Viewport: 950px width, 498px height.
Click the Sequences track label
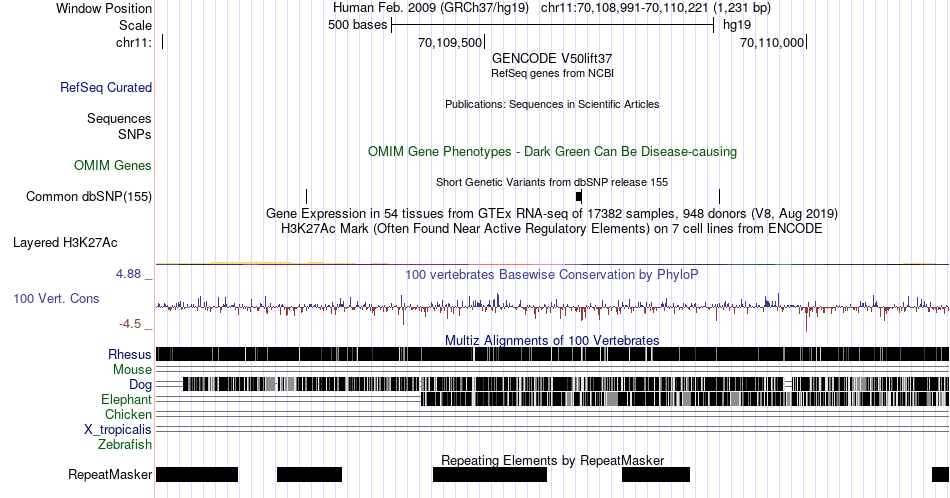point(119,118)
